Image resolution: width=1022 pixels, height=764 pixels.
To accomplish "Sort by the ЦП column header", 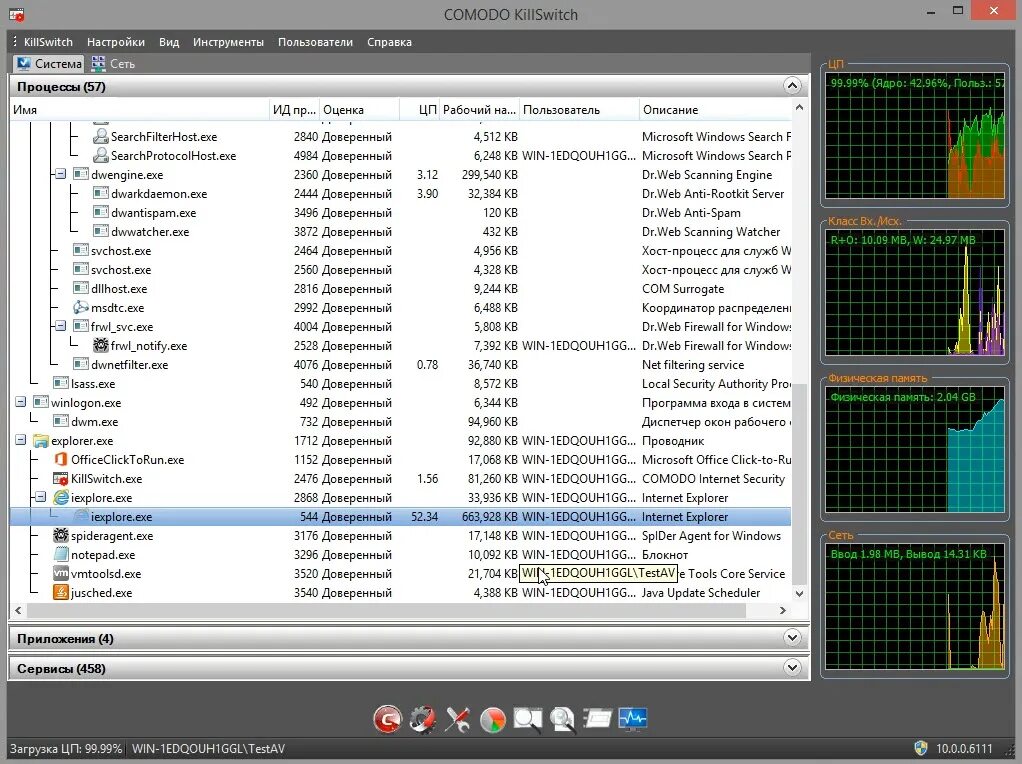I will coord(420,110).
